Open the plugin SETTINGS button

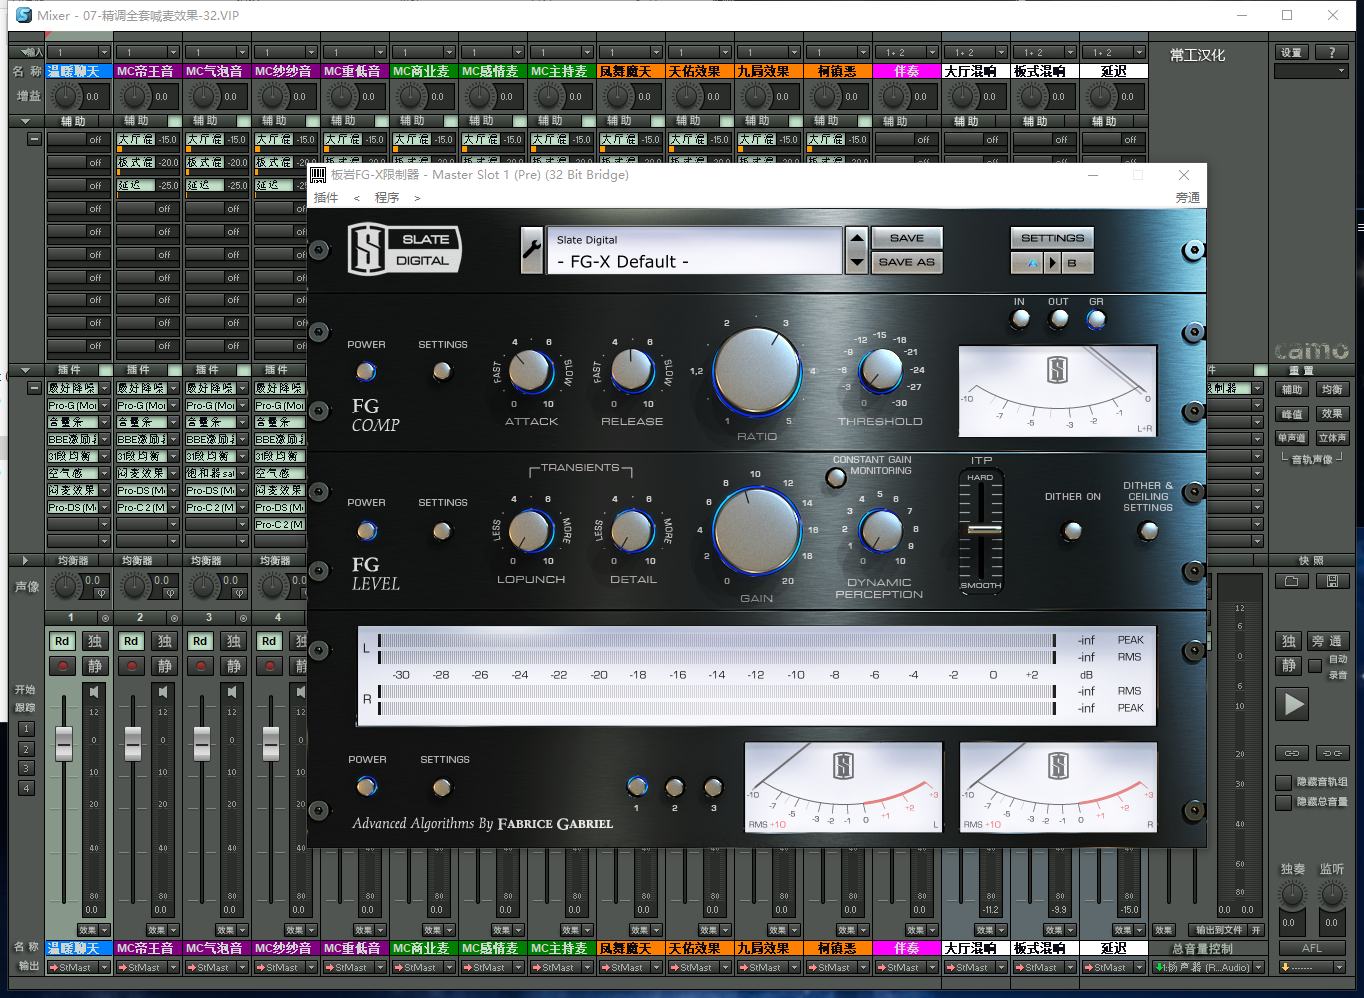(x=1052, y=238)
